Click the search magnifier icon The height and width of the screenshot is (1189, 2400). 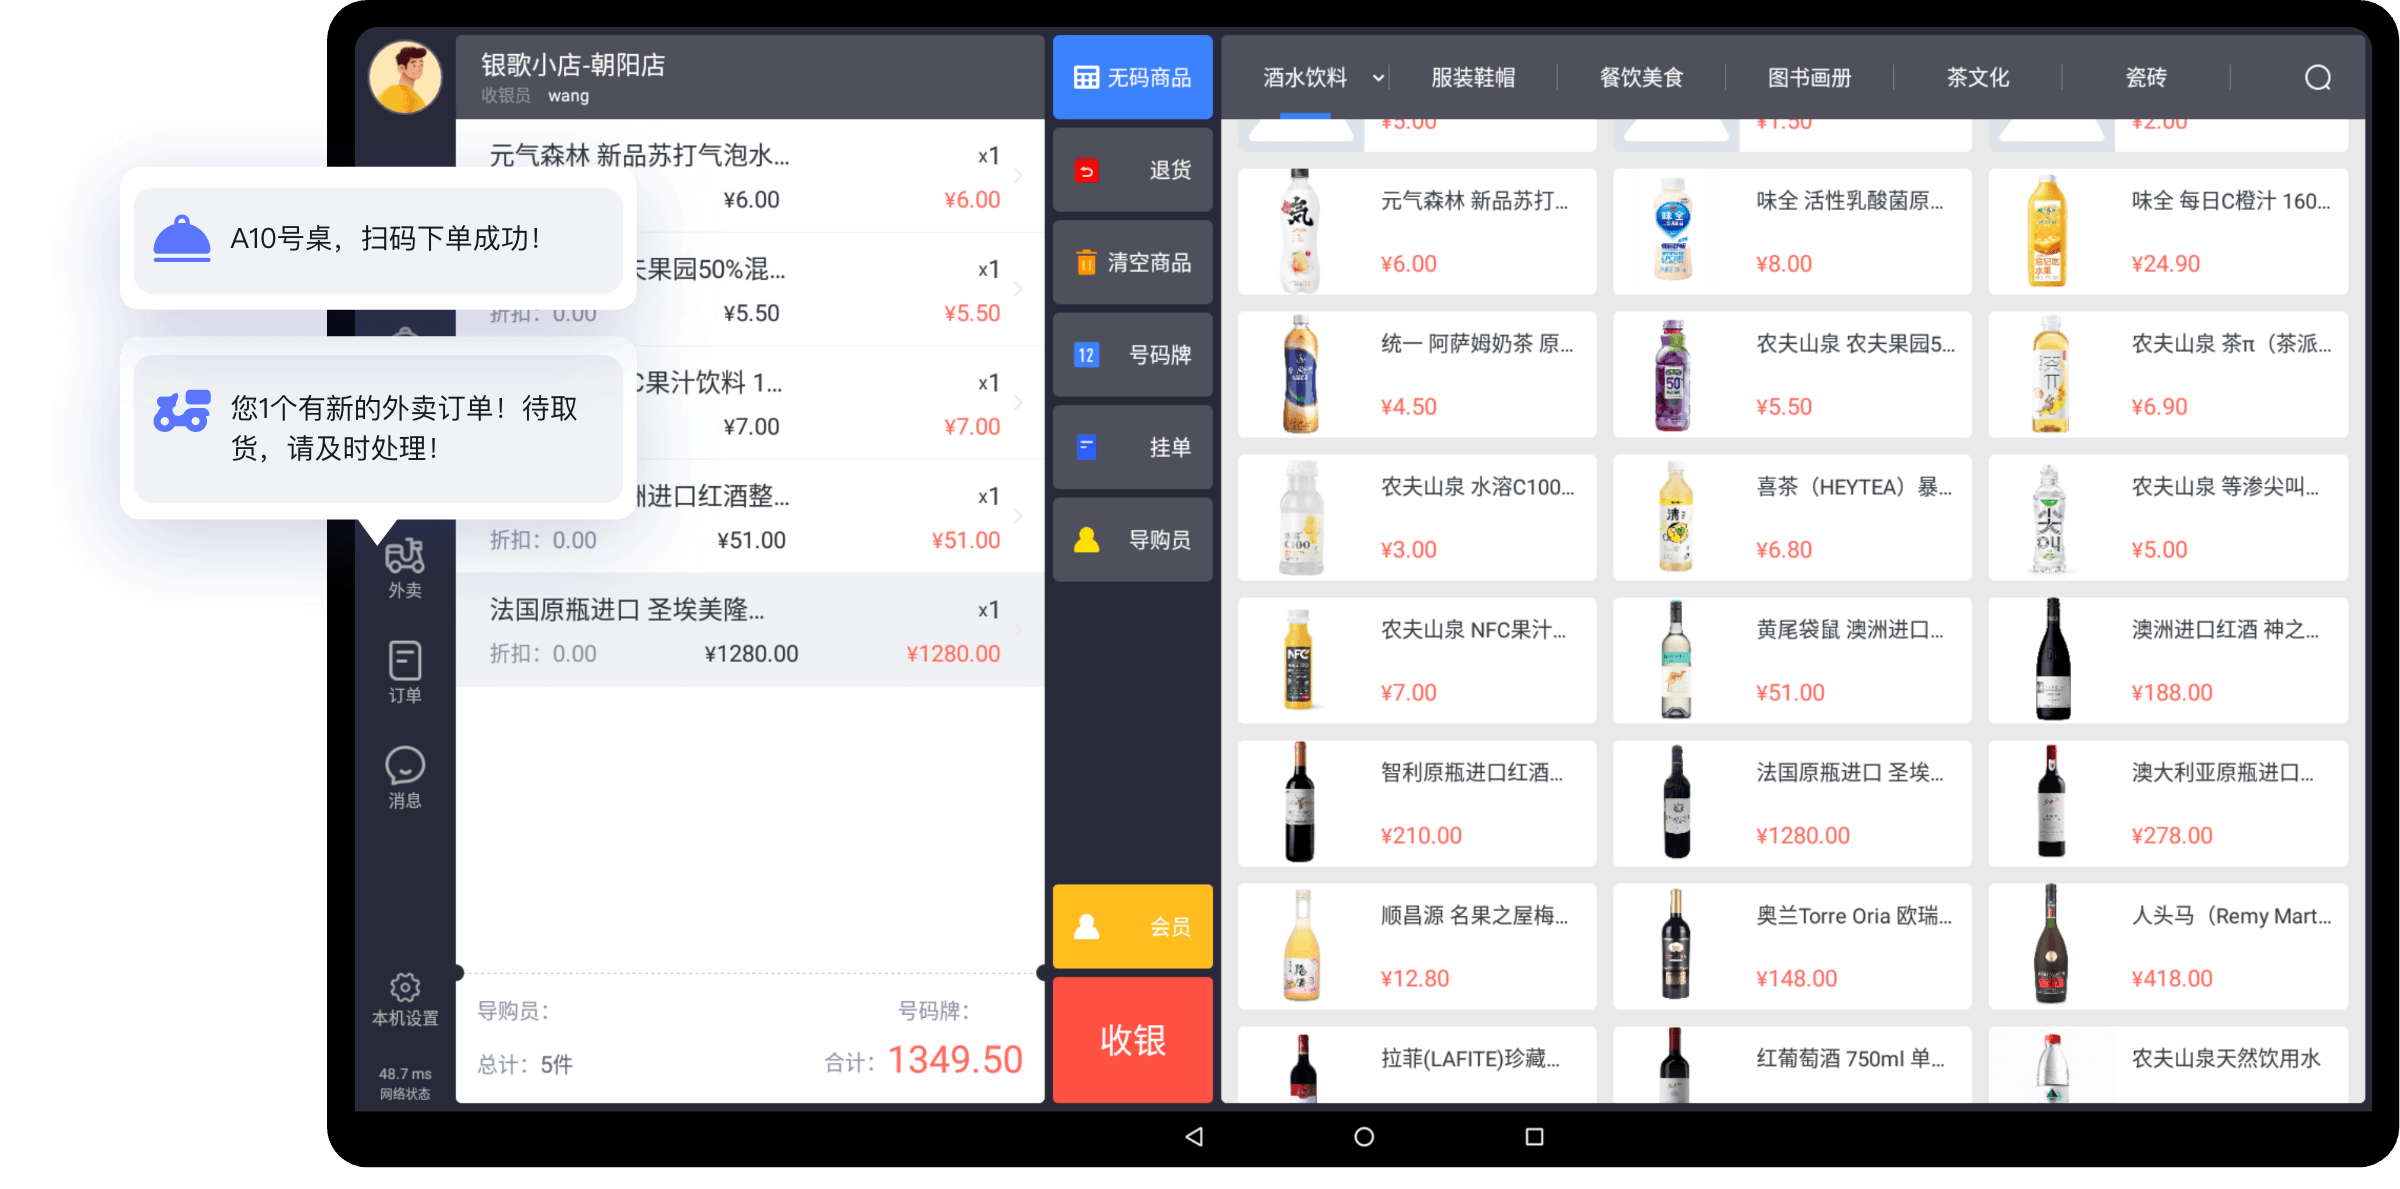(2317, 78)
